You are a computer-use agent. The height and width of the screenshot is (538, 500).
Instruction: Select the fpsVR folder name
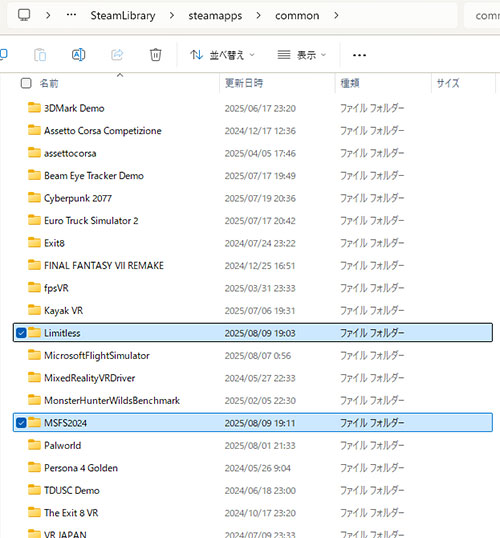click(56, 288)
